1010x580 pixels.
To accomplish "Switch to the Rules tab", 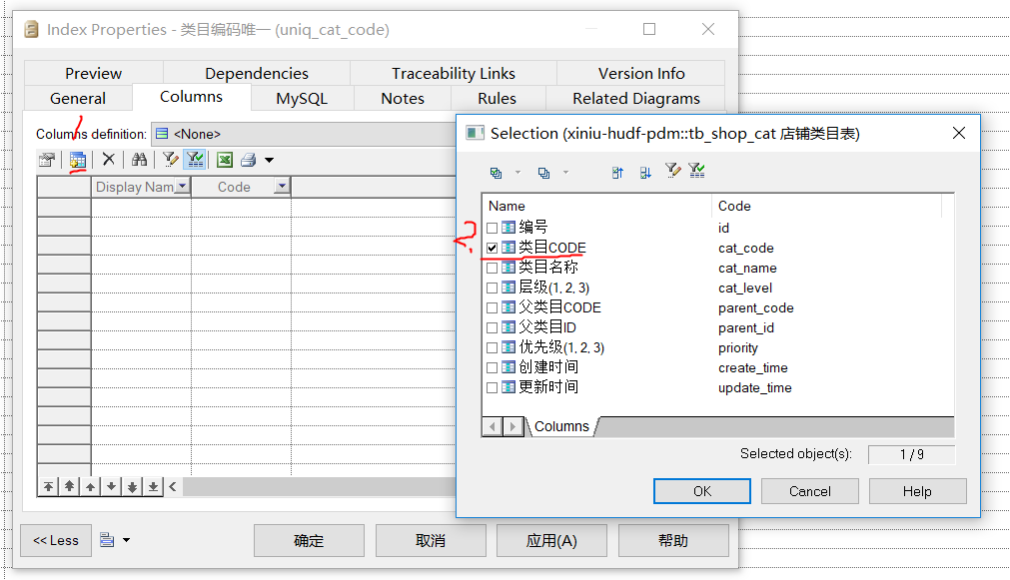I will click(x=497, y=99).
